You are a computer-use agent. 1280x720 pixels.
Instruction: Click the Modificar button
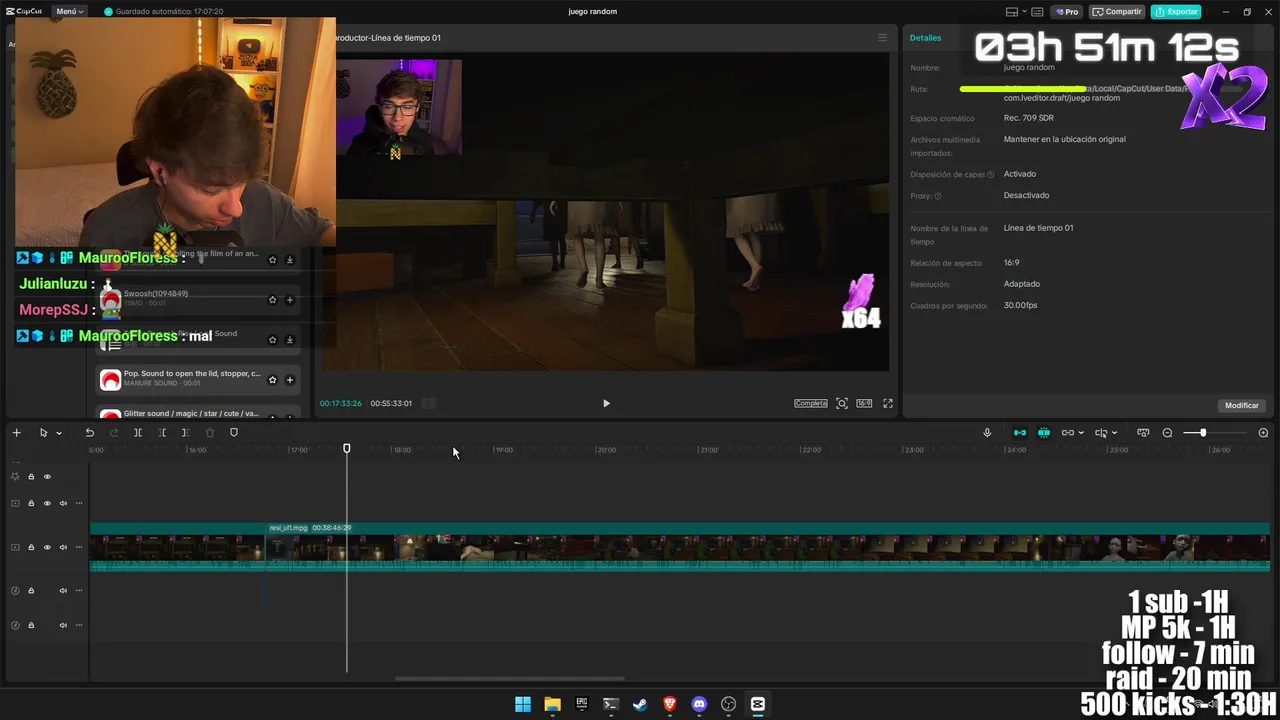[1242, 405]
